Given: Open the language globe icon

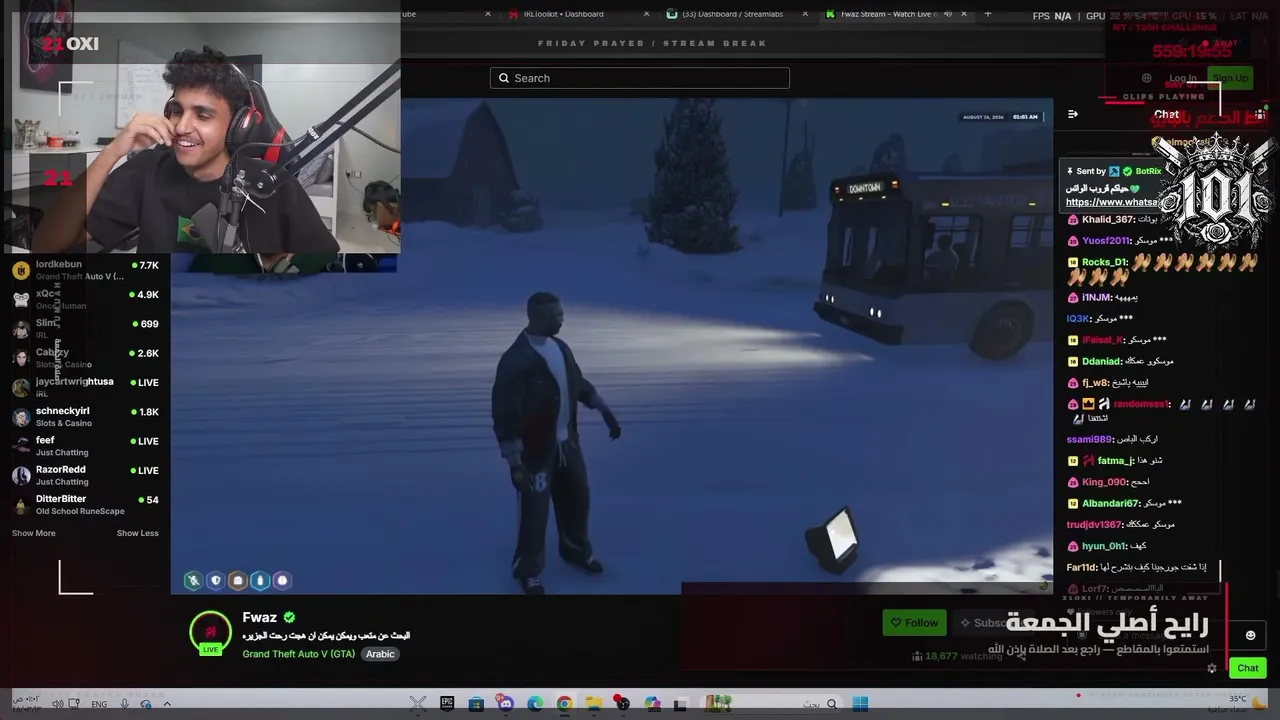Looking at the screenshot, I should [1147, 78].
